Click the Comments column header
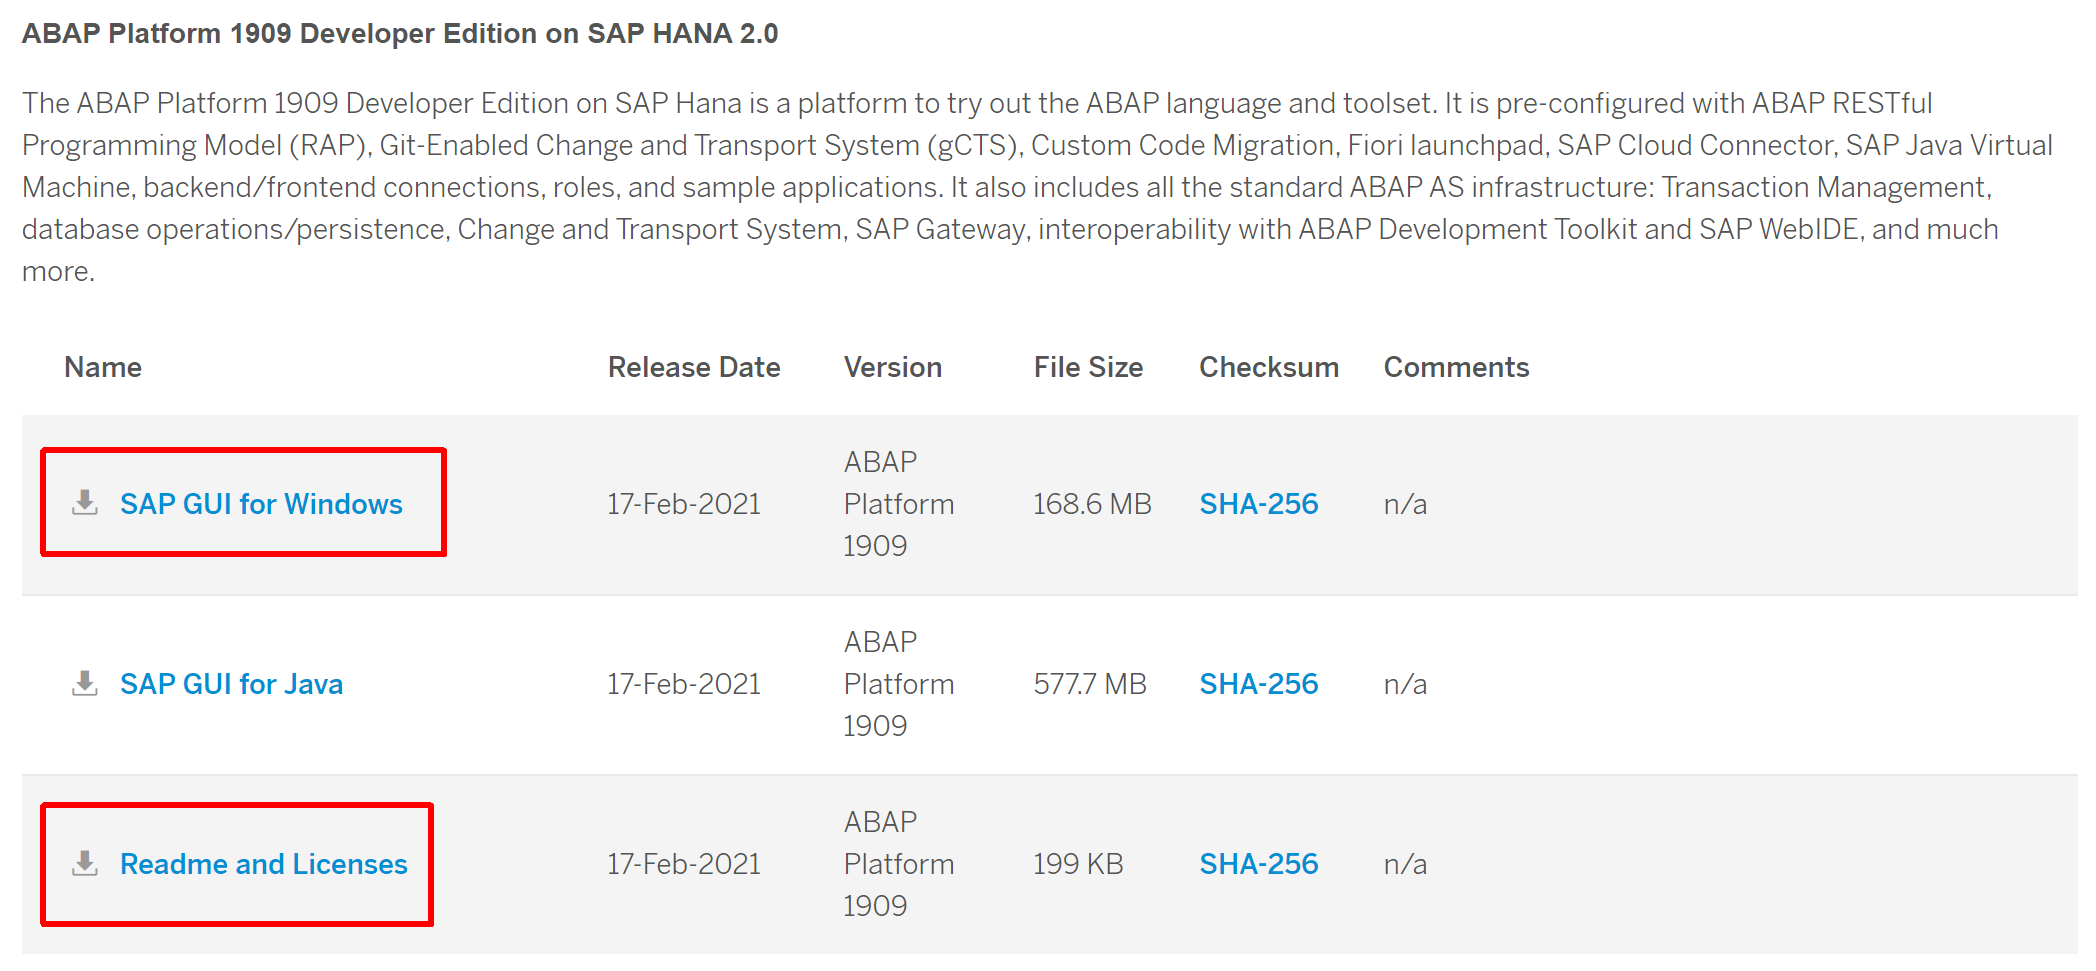This screenshot has height=971, width=2096. (1456, 368)
